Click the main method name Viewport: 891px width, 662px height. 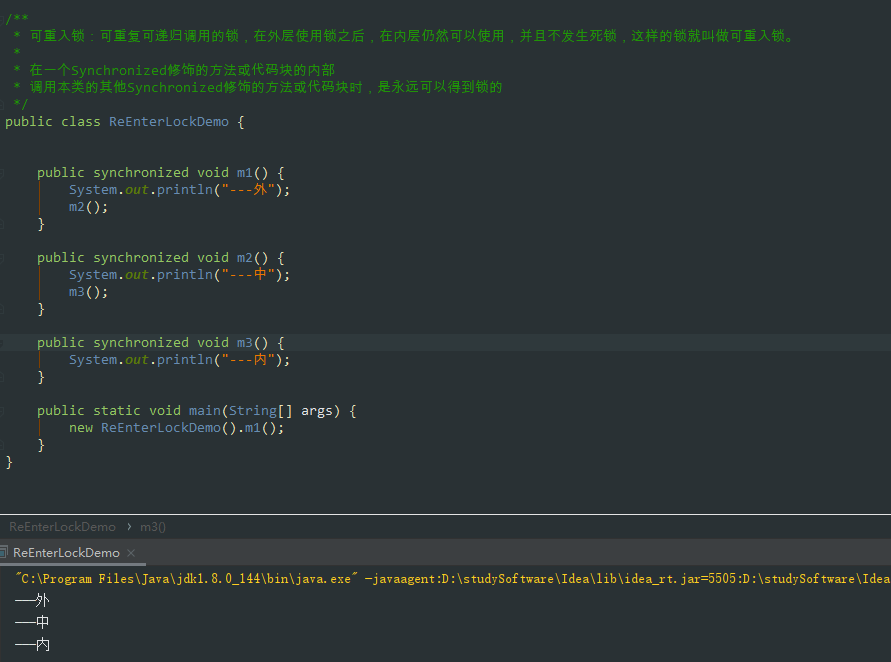coord(205,410)
